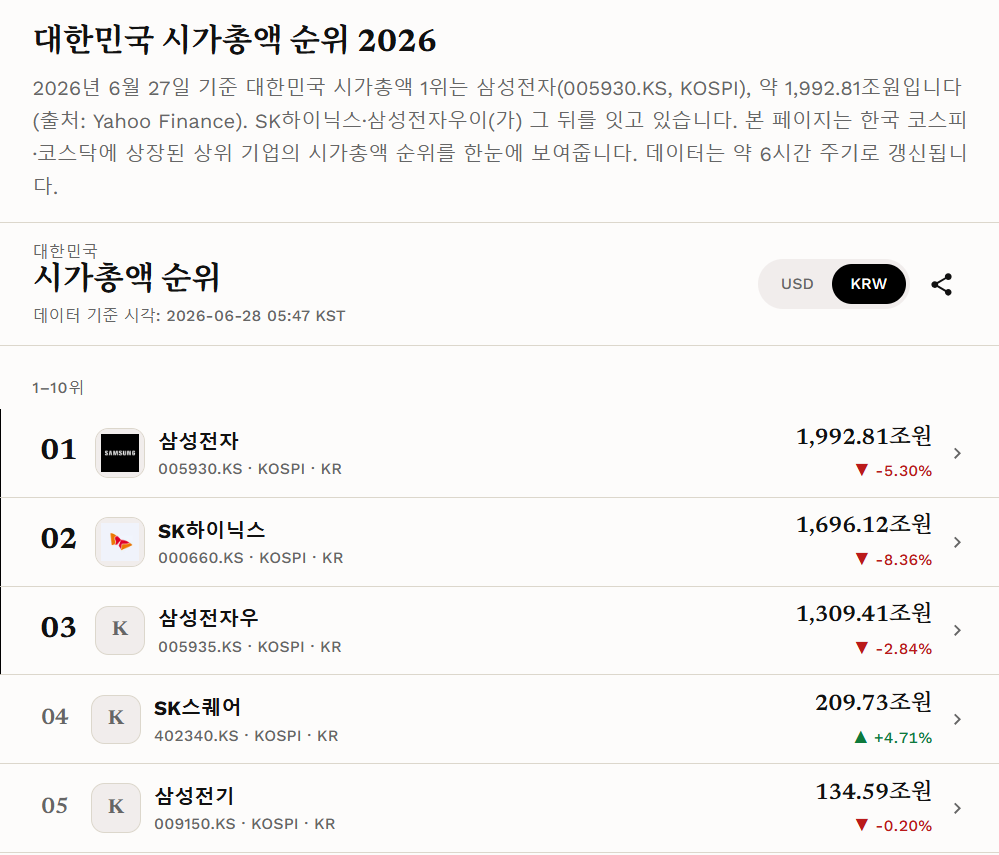Open the 삼성전자 company name link
This screenshot has height=855, width=999.
coord(198,440)
